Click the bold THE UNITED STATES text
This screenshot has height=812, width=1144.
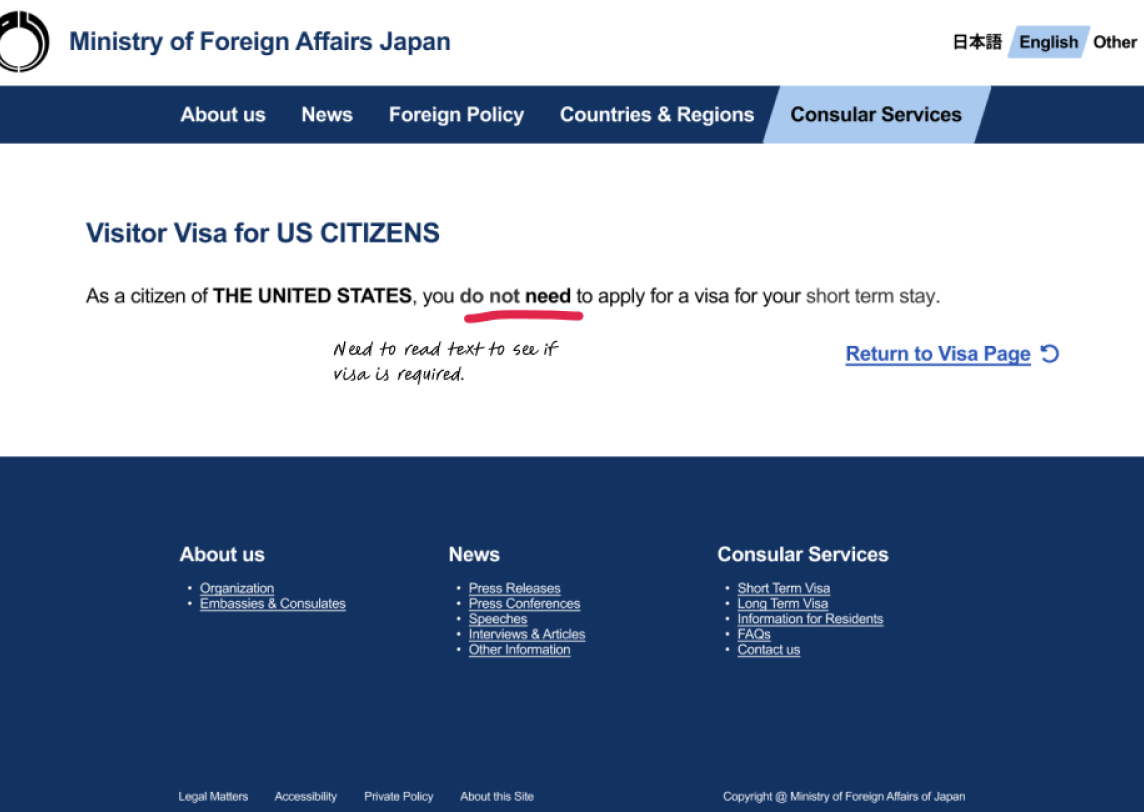312,296
